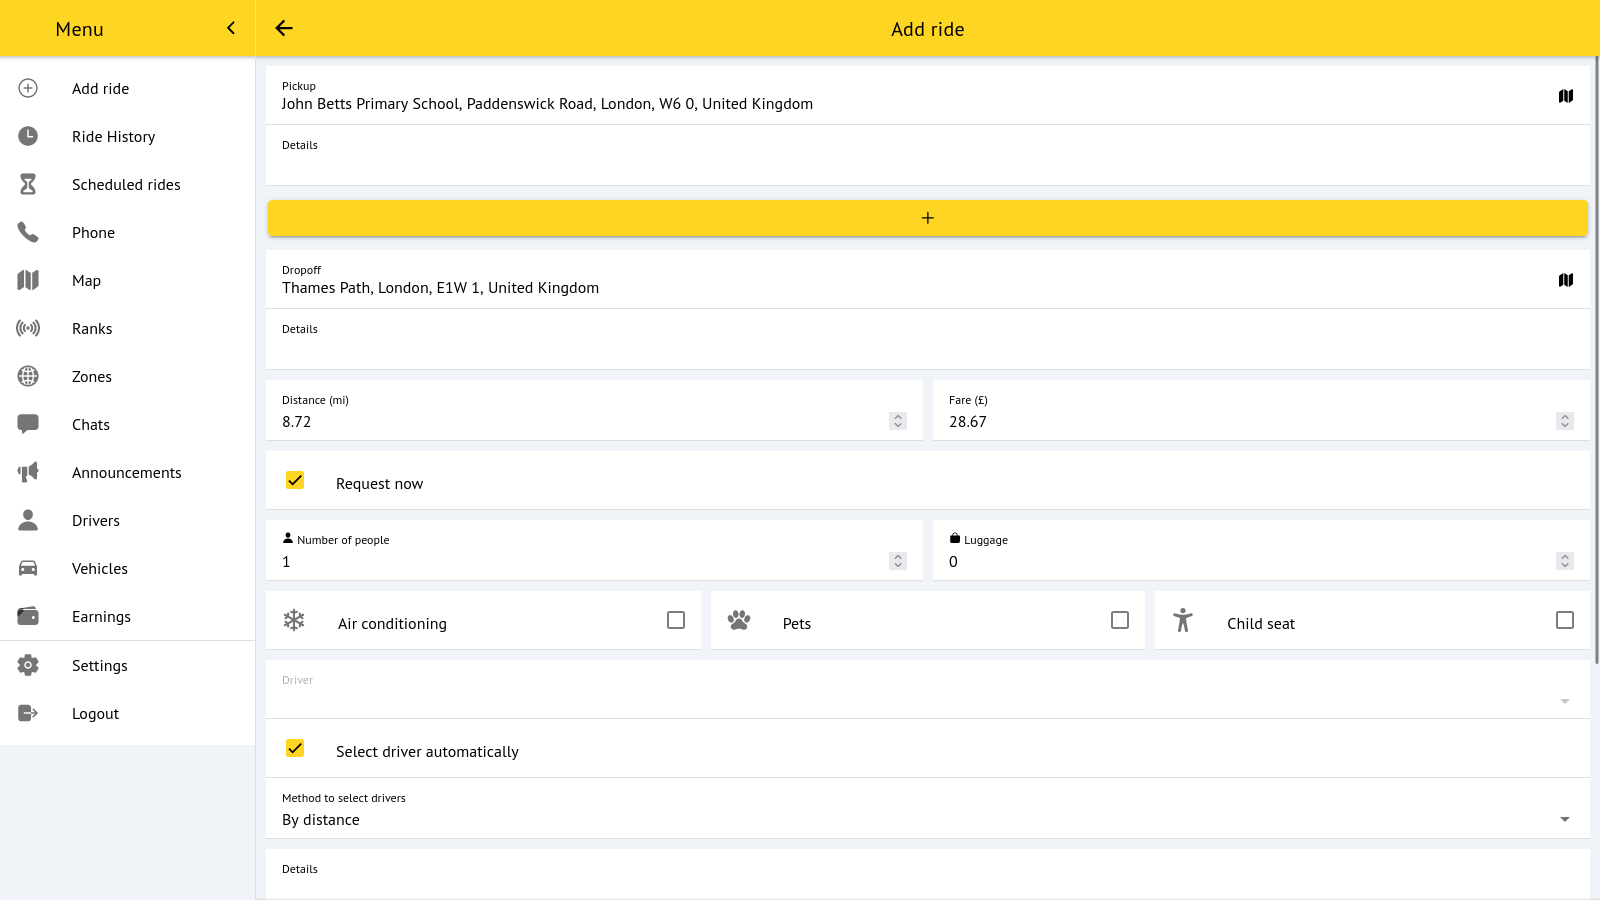The width and height of the screenshot is (1600, 900).
Task: Click the Ranks broadcast icon
Action: tap(28, 328)
